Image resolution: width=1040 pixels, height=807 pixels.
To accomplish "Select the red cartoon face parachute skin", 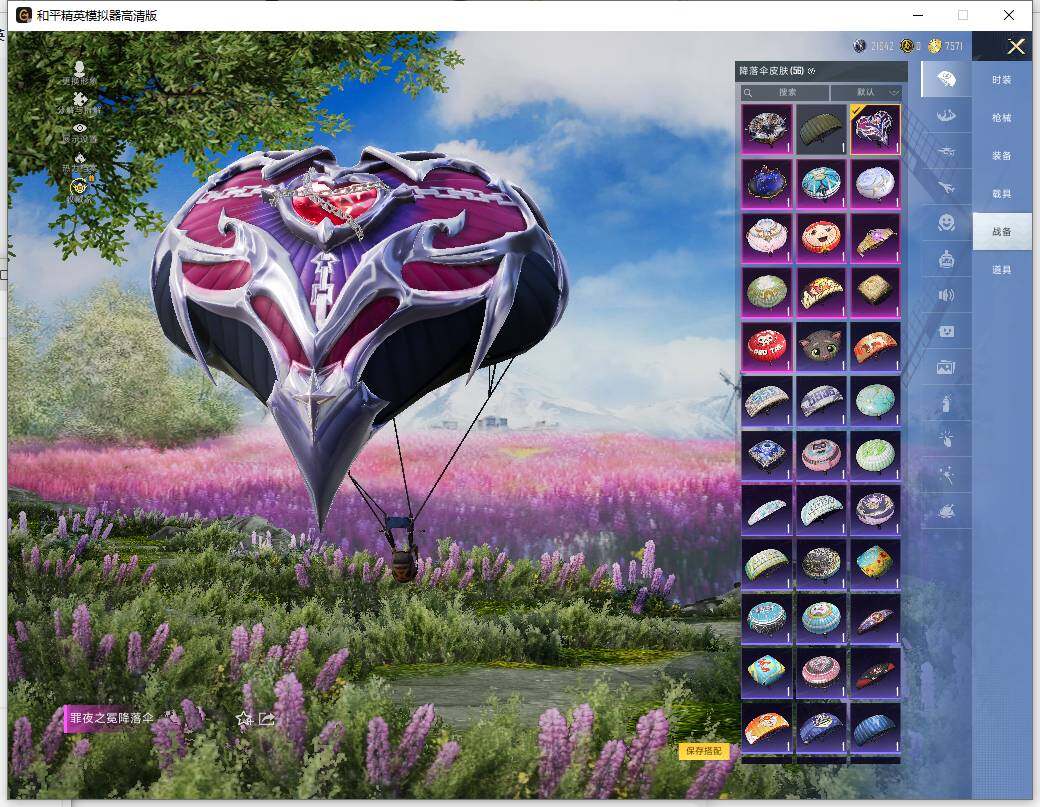I will [x=821, y=237].
